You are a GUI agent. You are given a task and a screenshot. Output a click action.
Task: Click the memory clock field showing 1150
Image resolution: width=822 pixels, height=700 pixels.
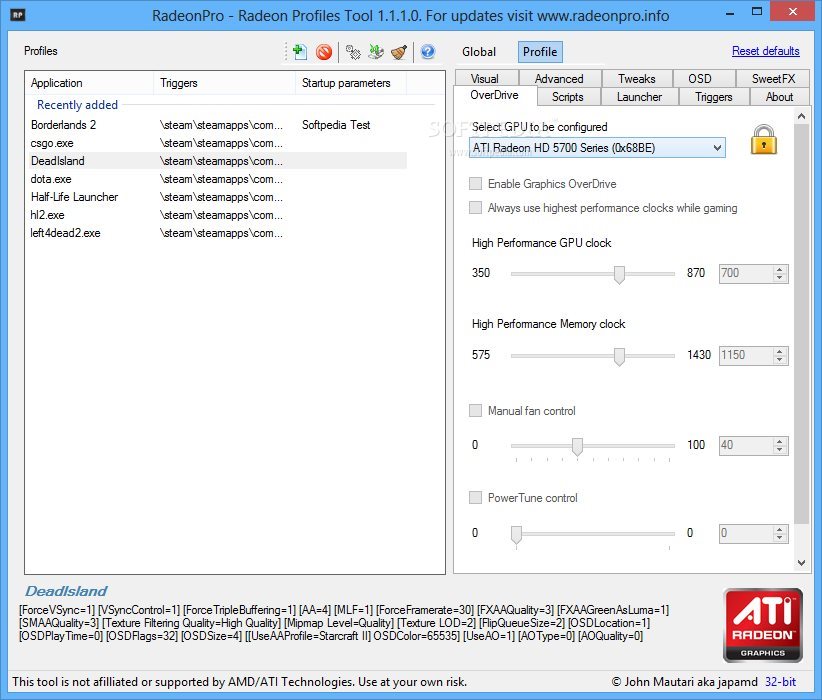point(745,355)
